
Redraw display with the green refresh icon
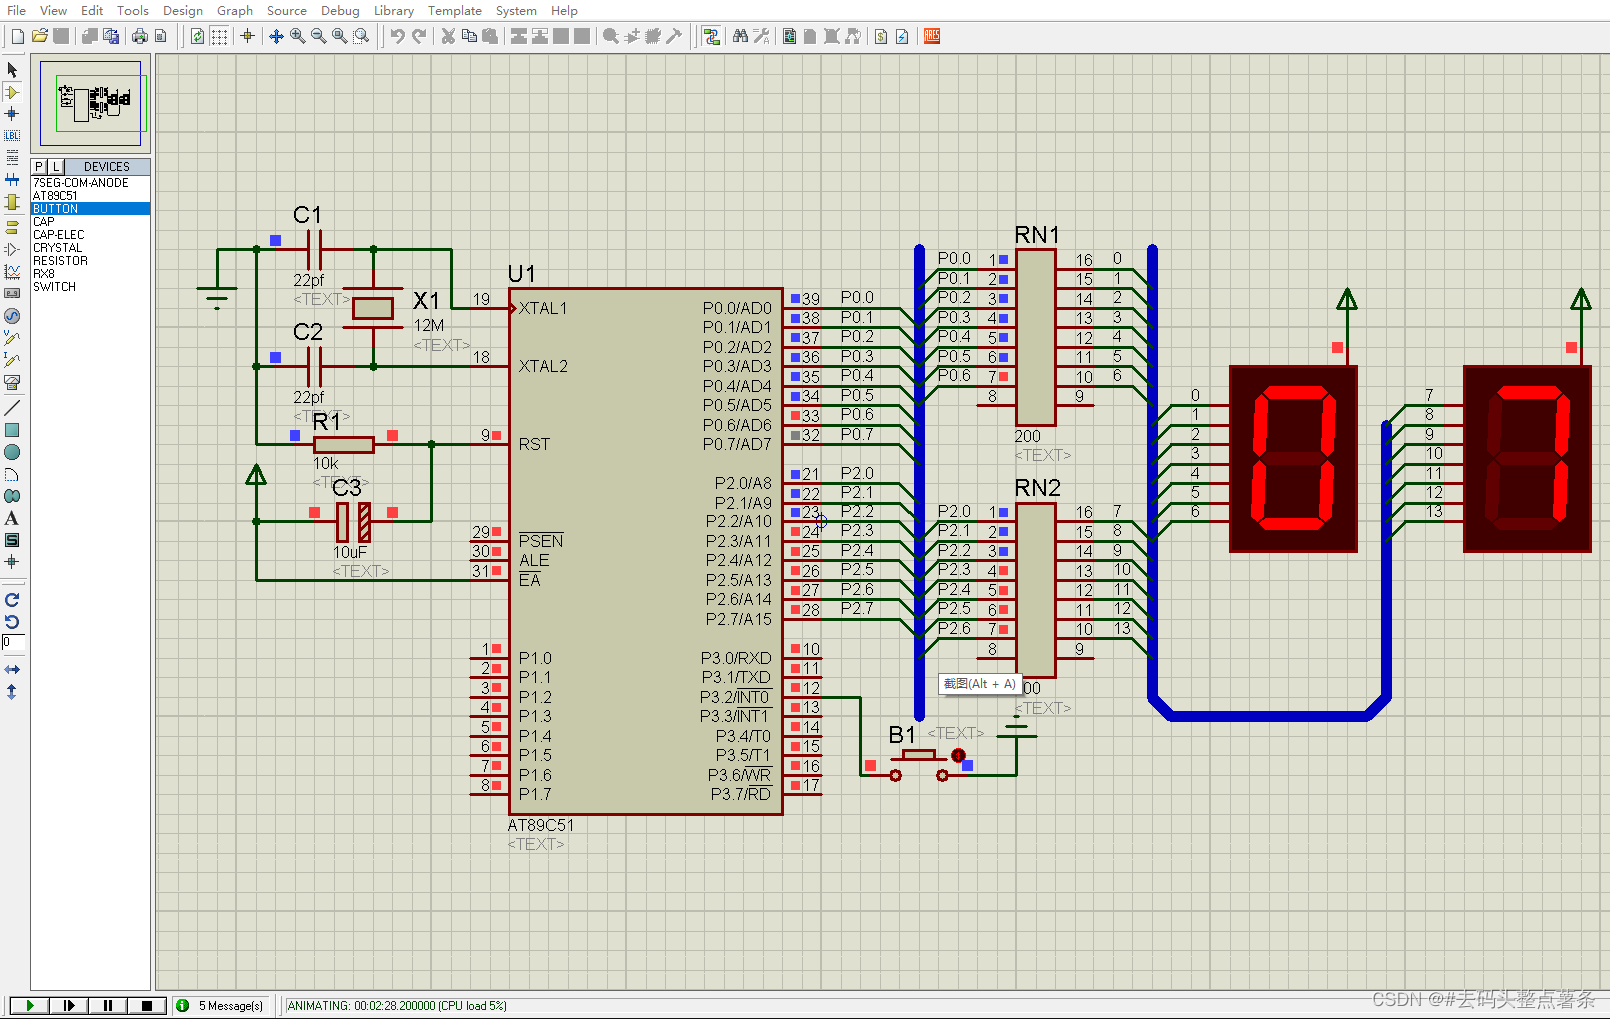point(197,36)
